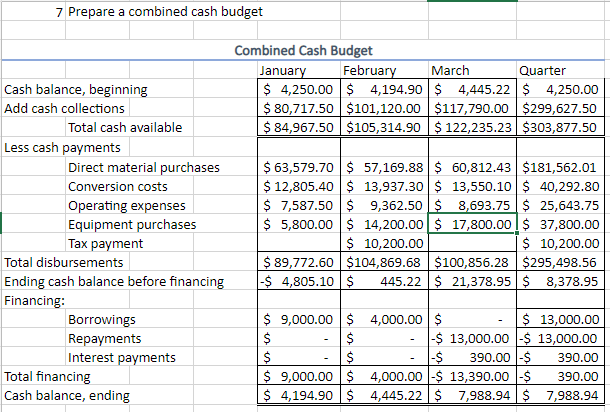Click 'Ending cash balance before financing' label
The width and height of the screenshot is (610, 412).
tap(114, 282)
